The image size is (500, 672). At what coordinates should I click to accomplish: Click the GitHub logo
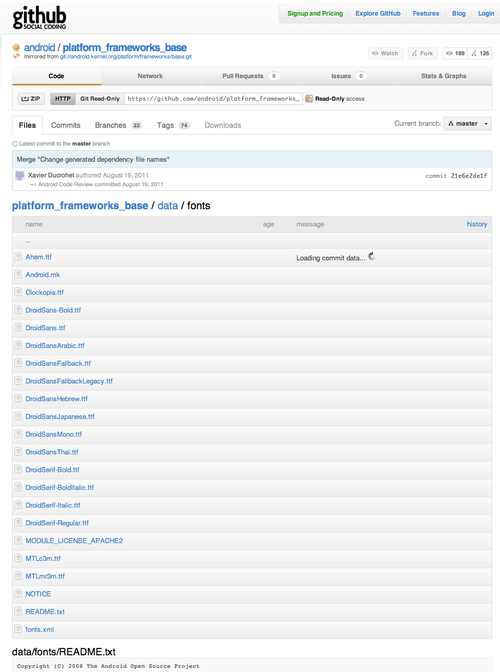pos(39,18)
